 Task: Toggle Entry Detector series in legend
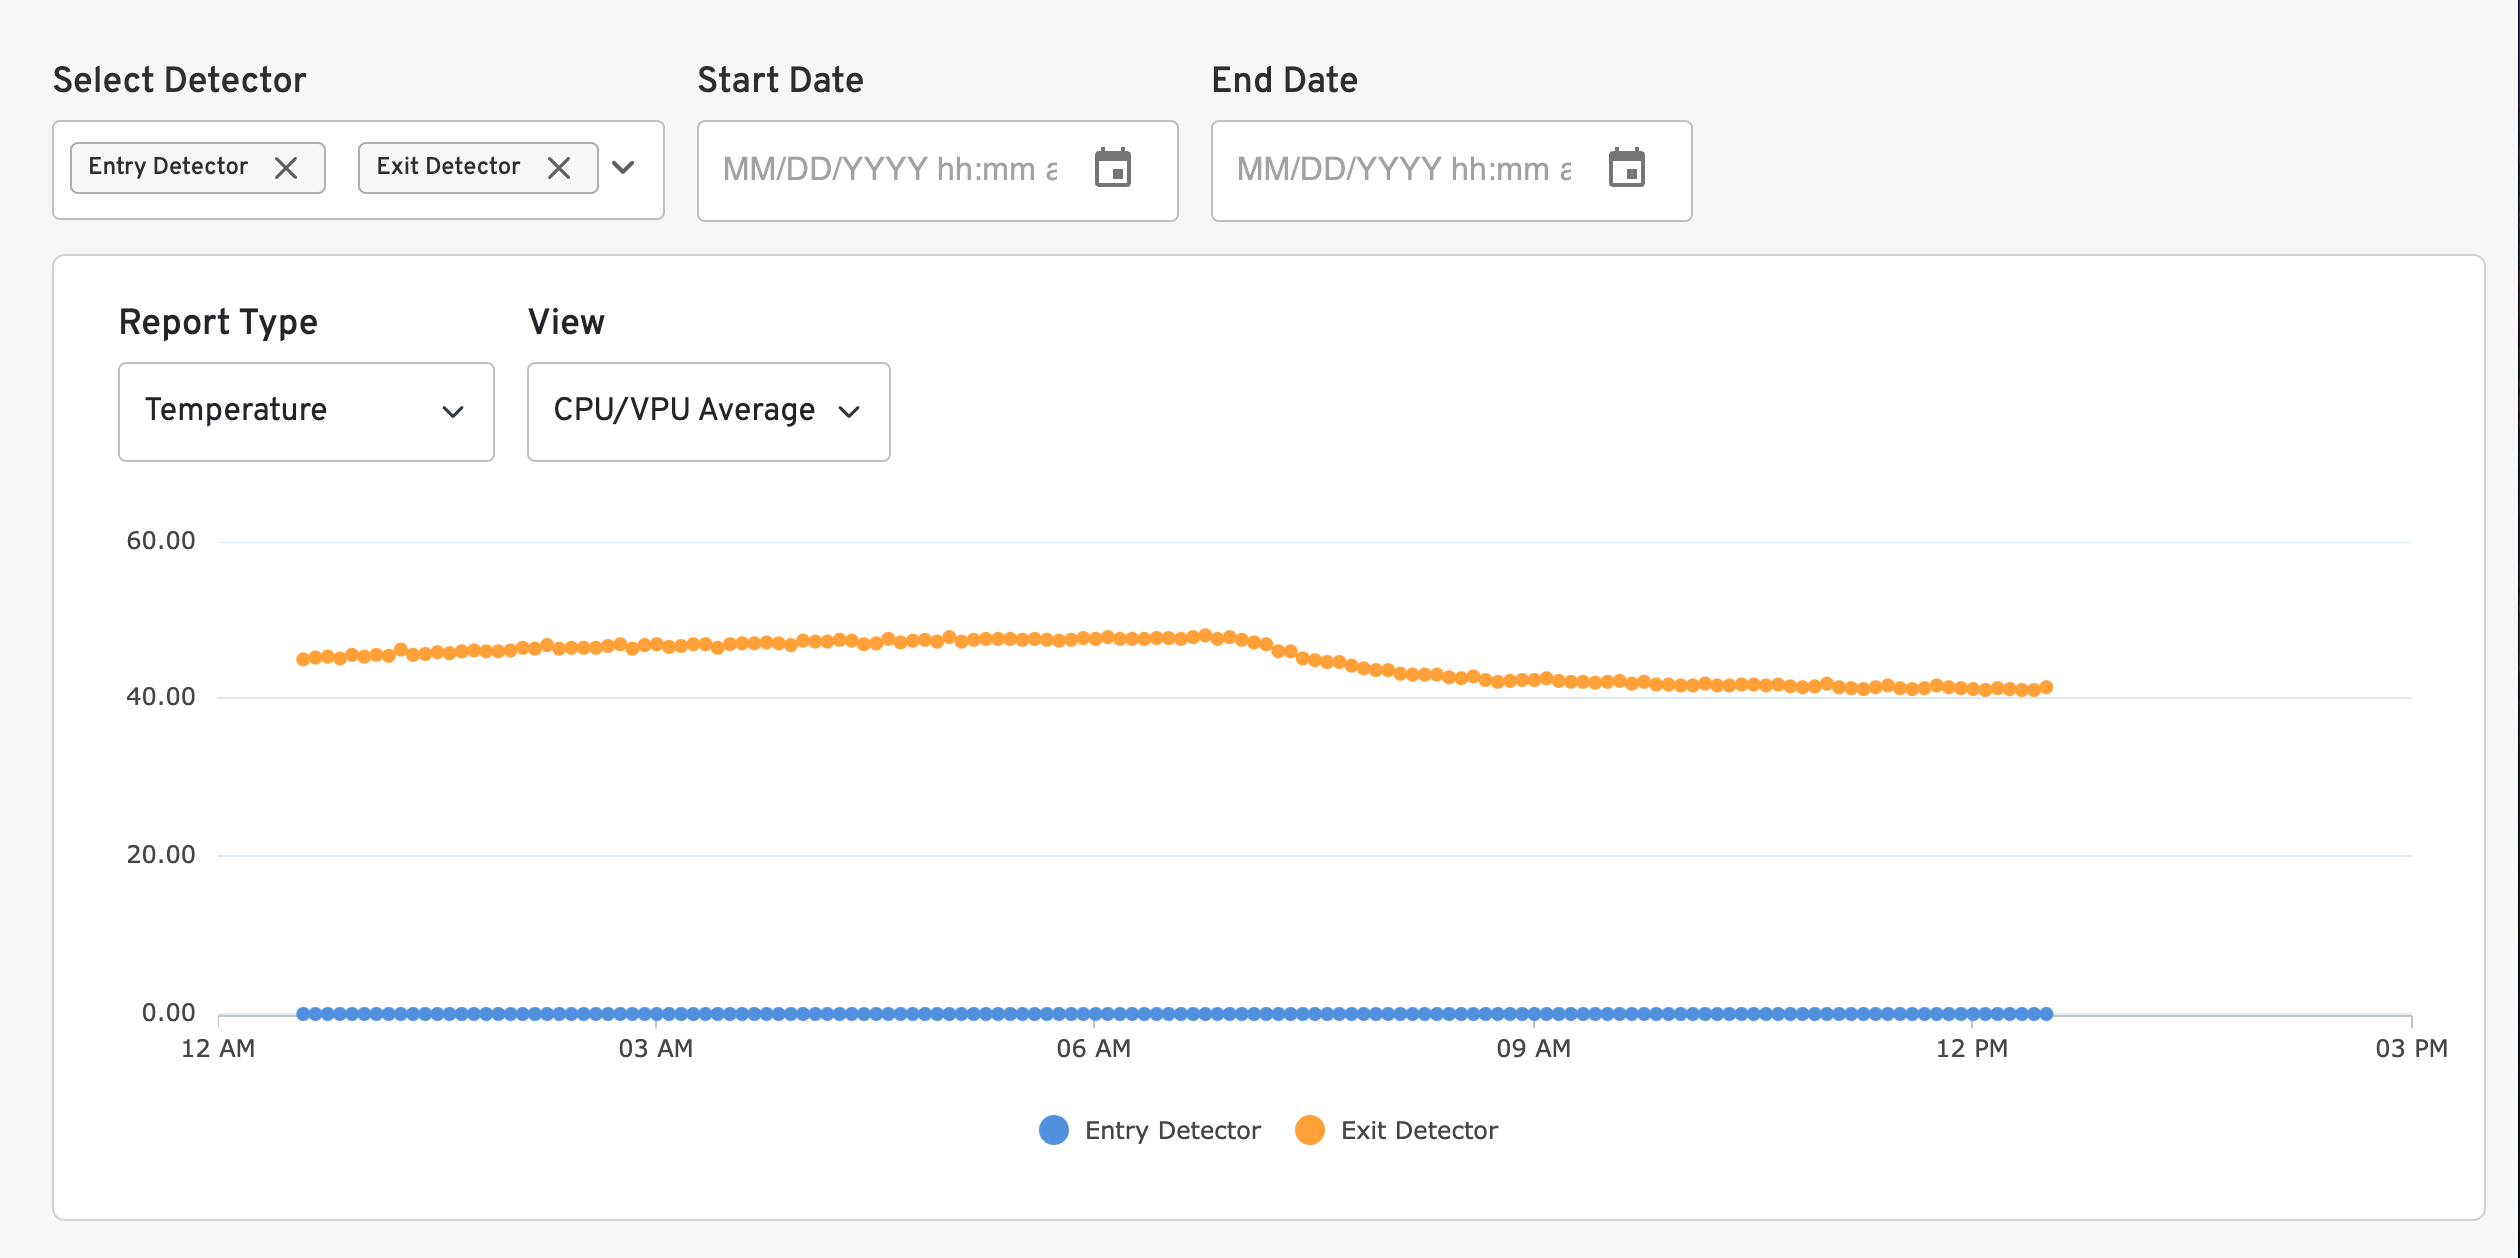pos(1172,1130)
